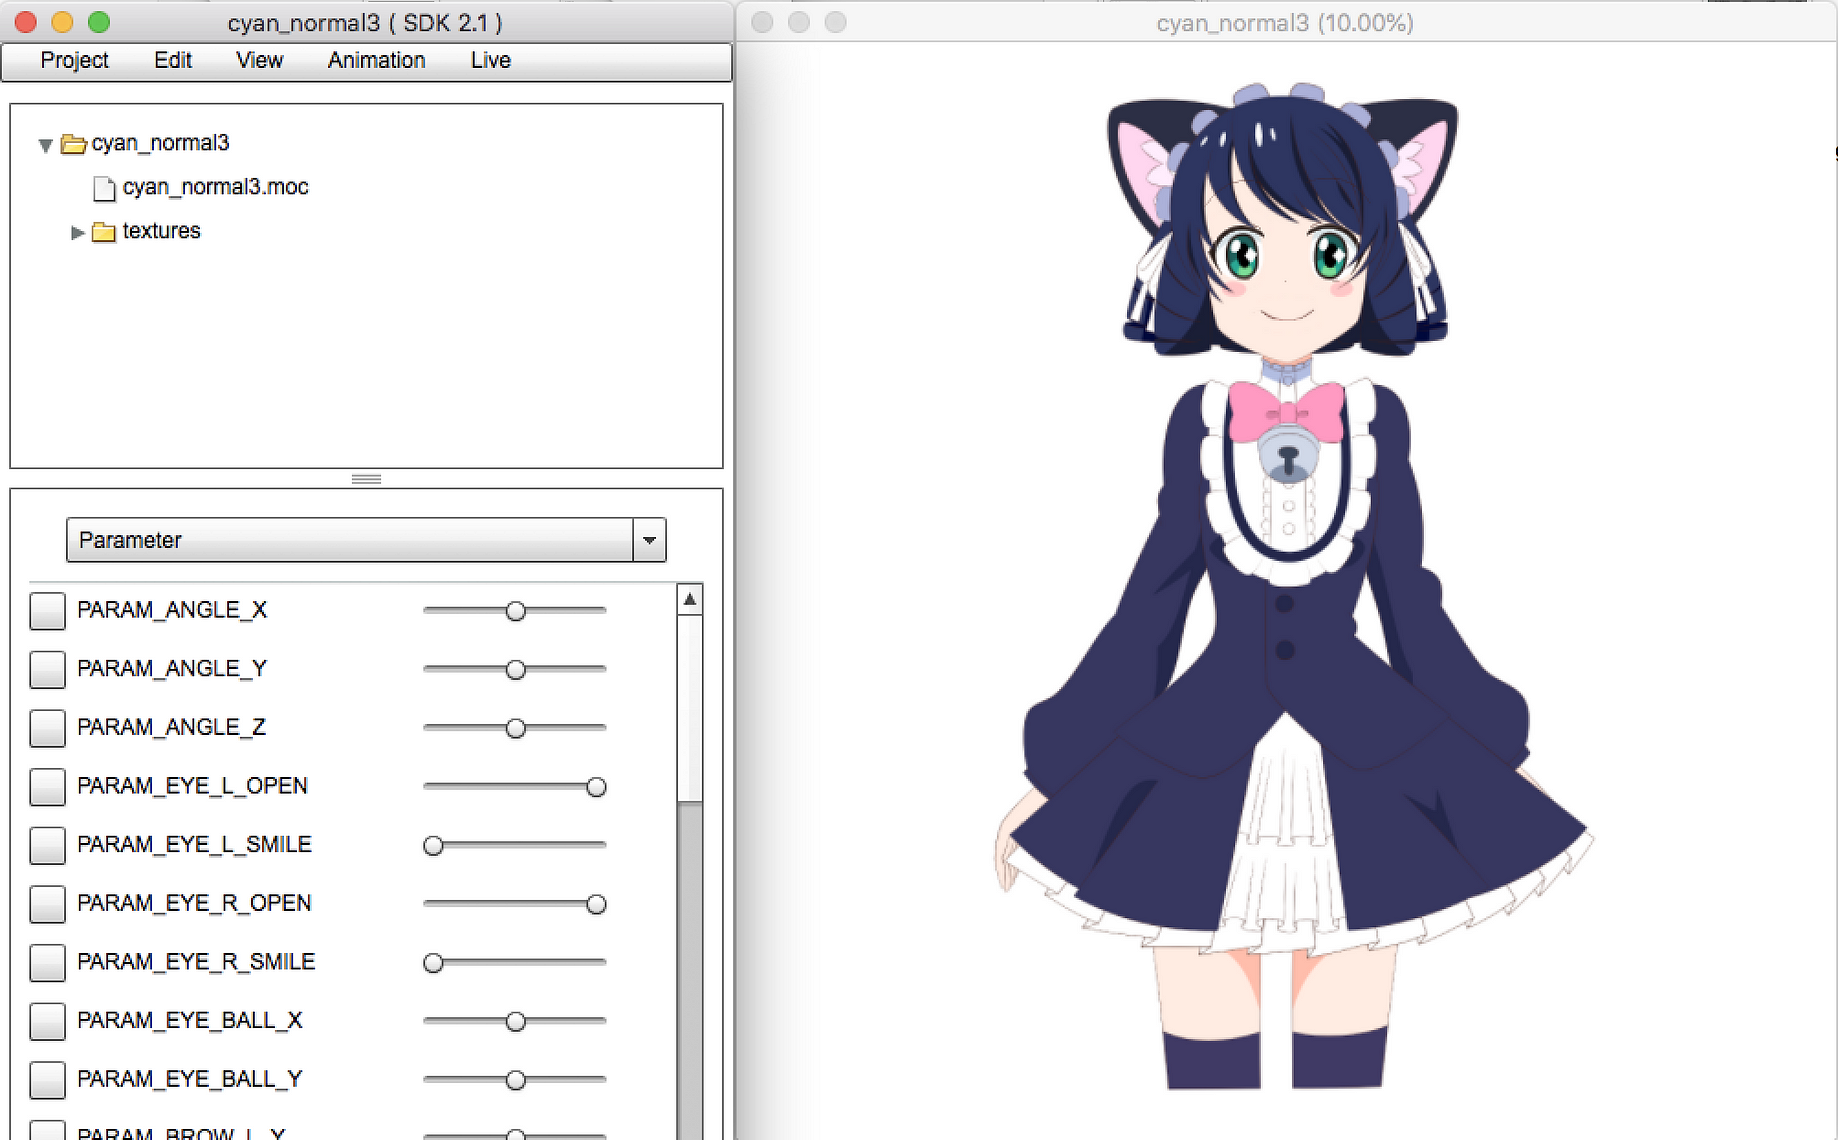Click the PARAM_ANGLE_Z slider handle
Image resolution: width=1838 pixels, height=1140 pixels.
point(515,728)
